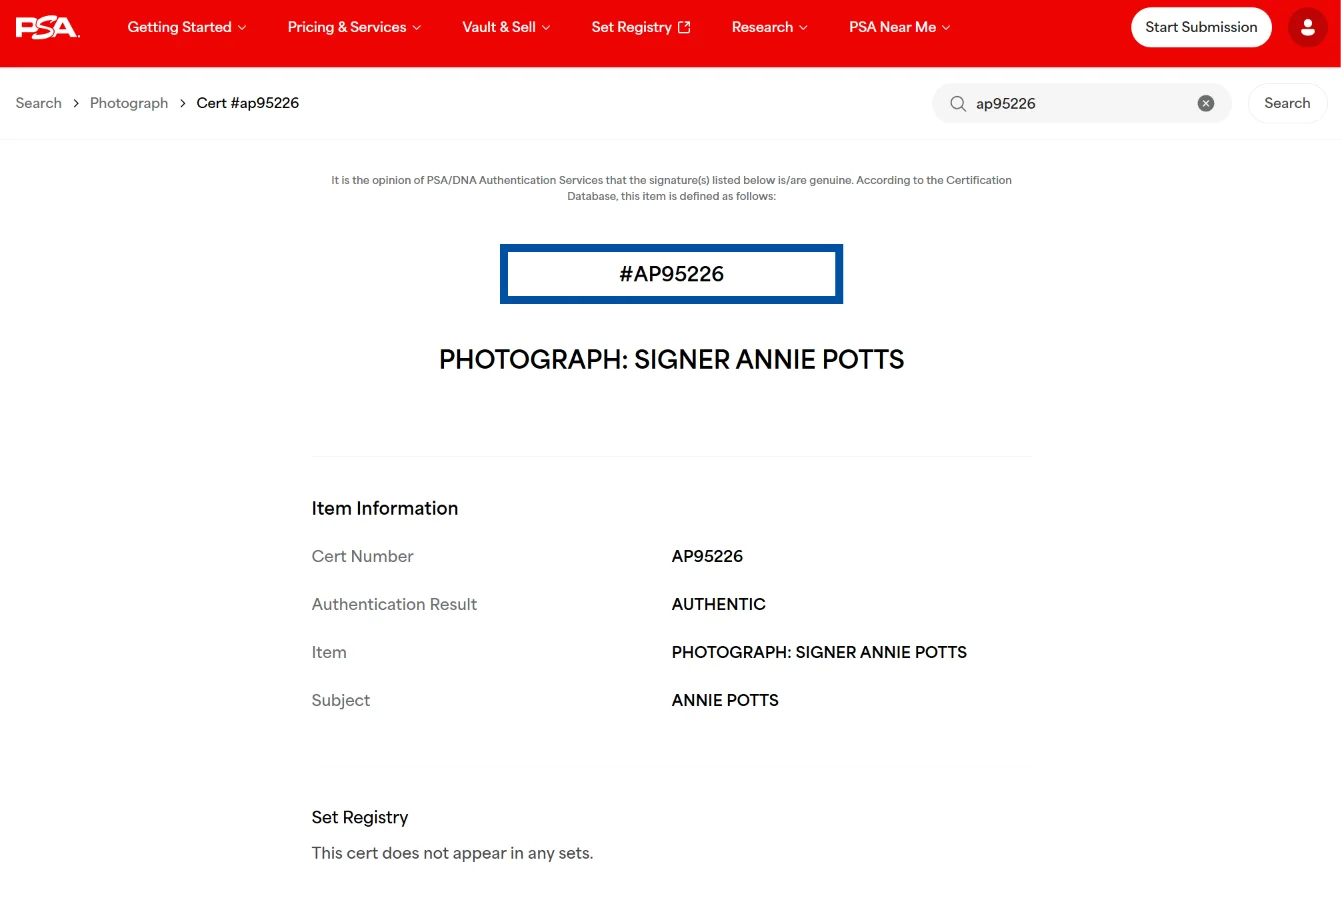Screen dimensions: 1341x897
Task: Expand the Getting Started menu
Action: click(x=187, y=27)
